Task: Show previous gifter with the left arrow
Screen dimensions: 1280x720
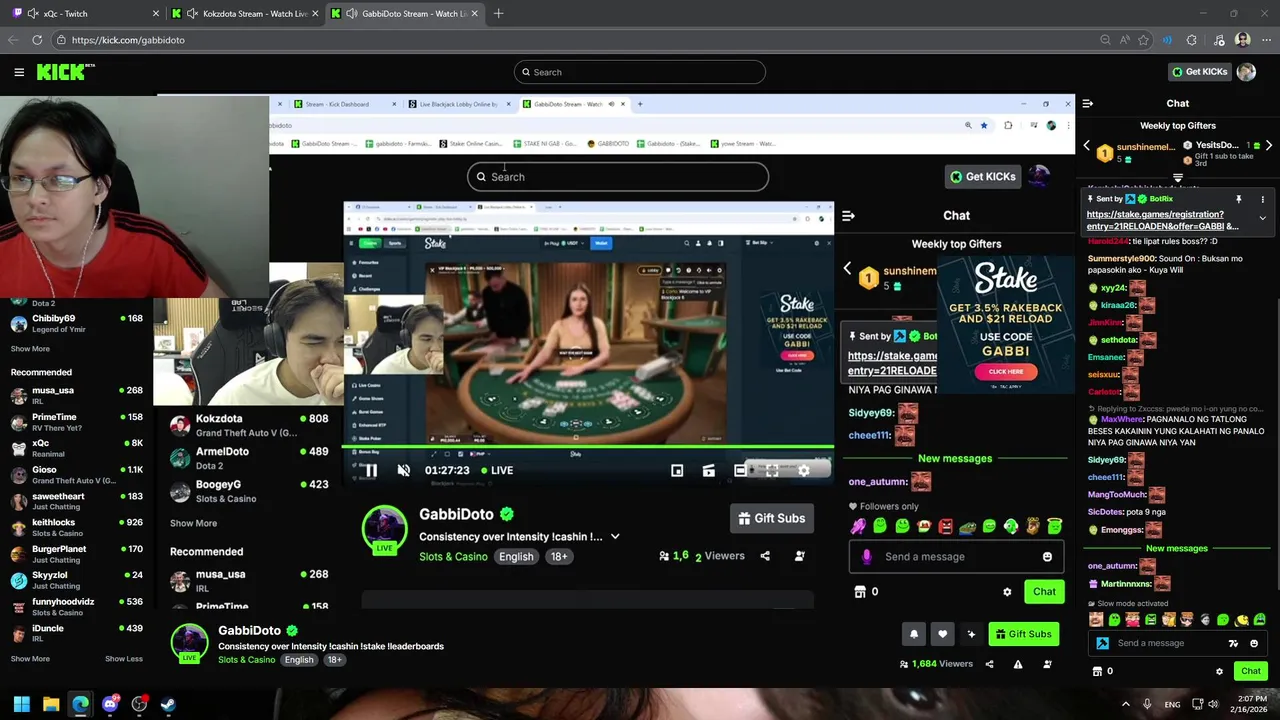Action: point(1087,146)
